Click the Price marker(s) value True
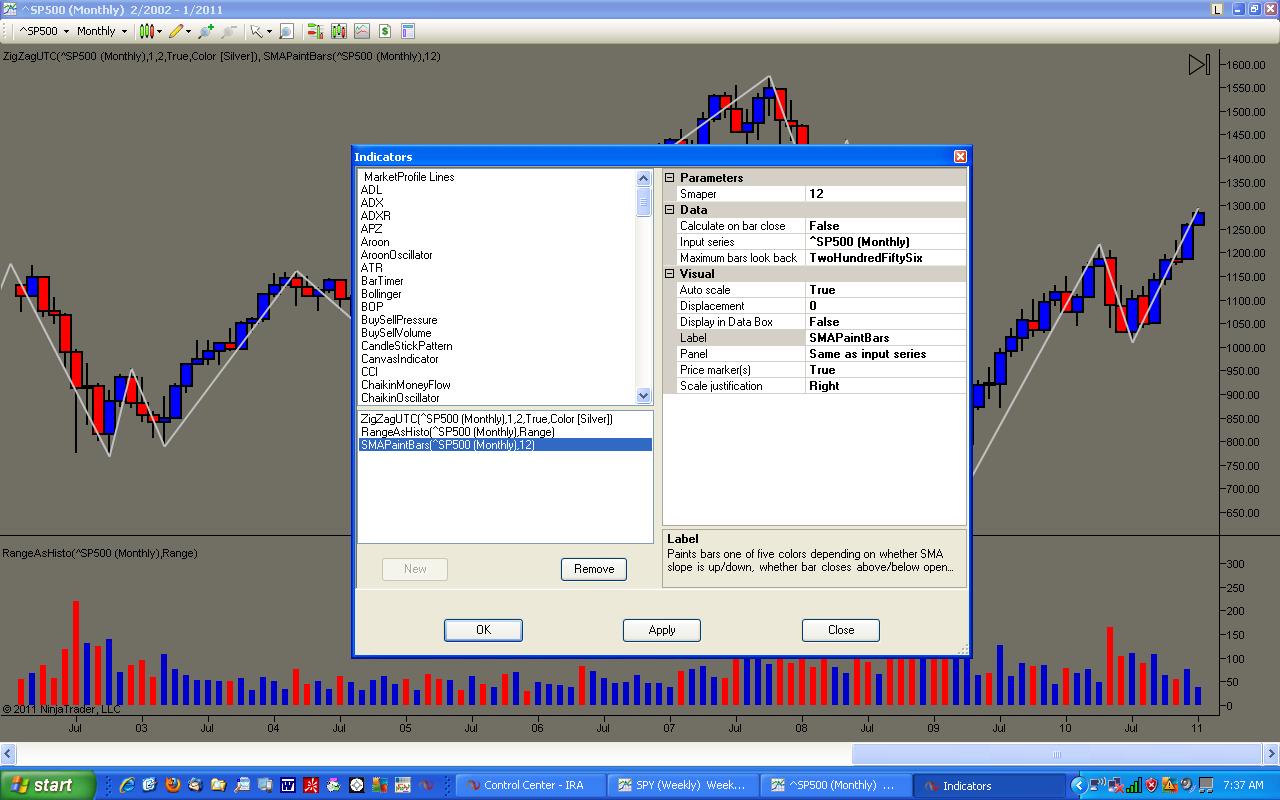This screenshot has height=800, width=1280. [885, 370]
